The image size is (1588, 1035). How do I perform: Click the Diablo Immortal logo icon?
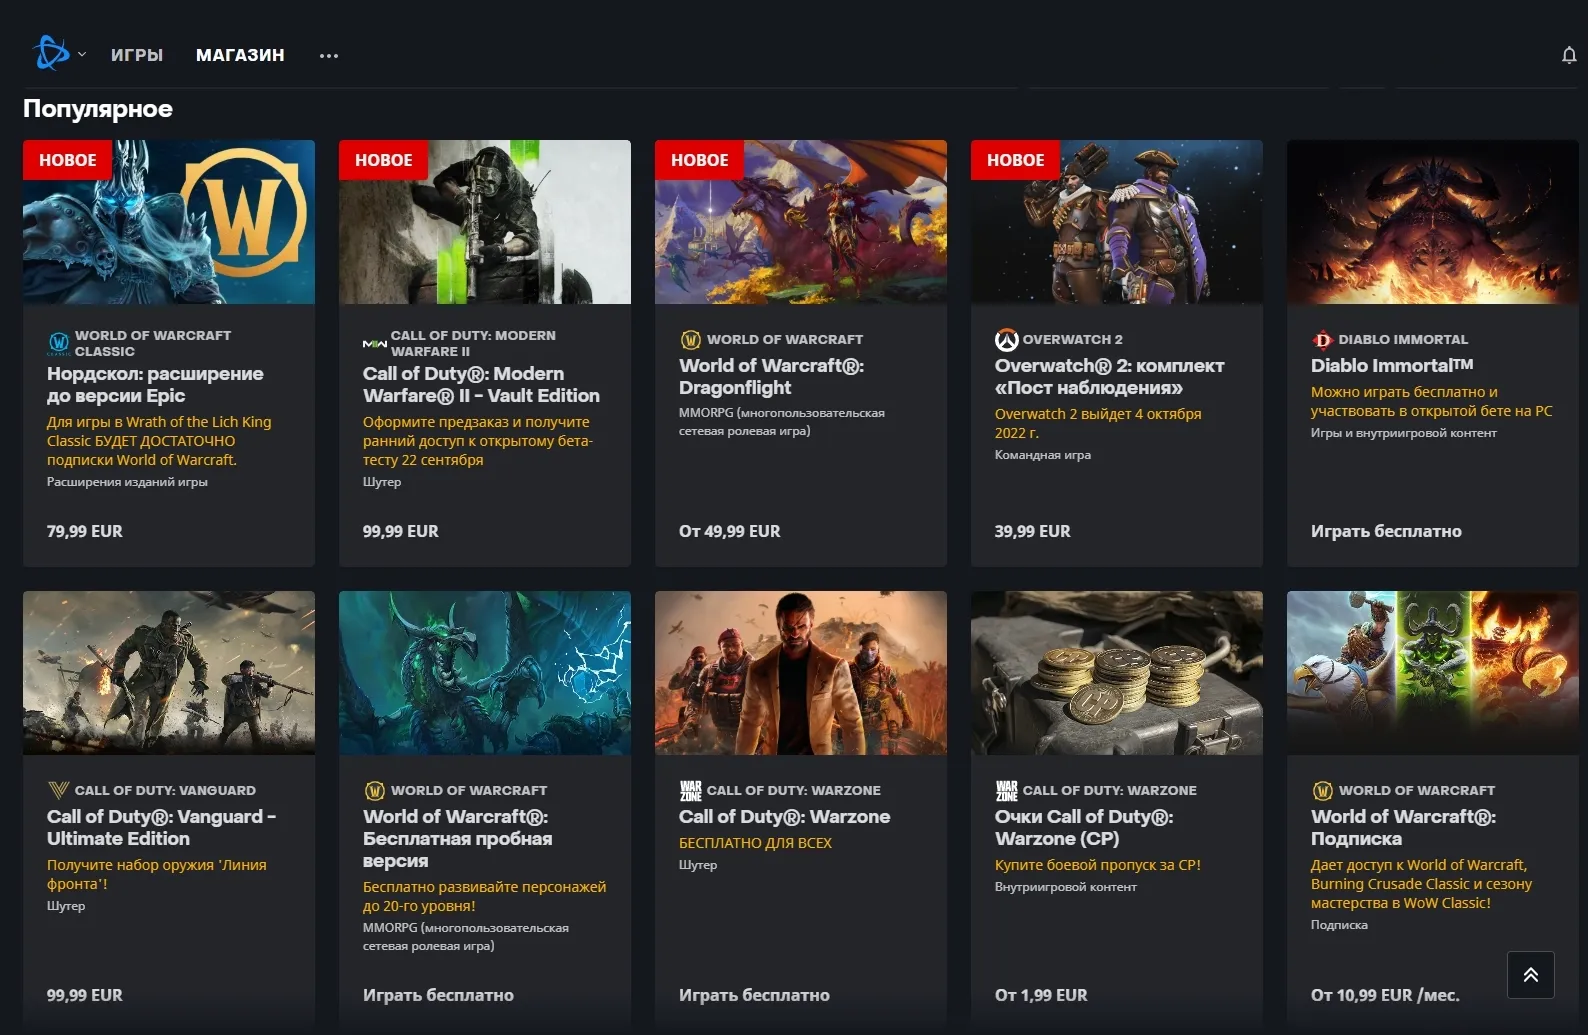1322,340
